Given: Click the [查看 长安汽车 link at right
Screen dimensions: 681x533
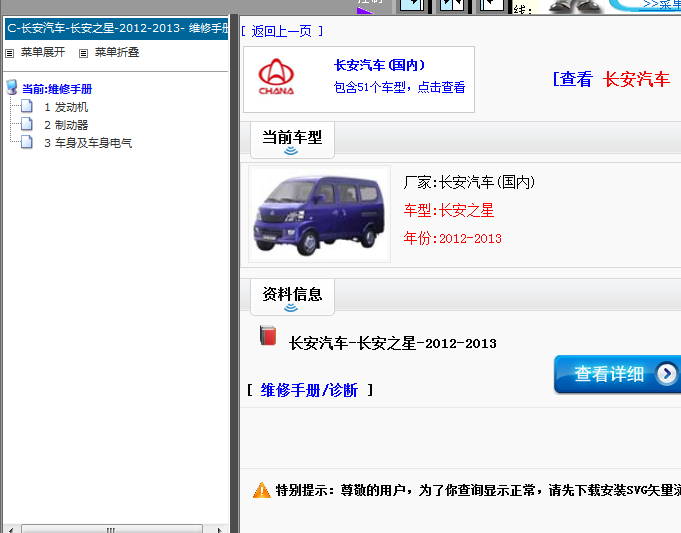Looking at the screenshot, I should pos(612,79).
